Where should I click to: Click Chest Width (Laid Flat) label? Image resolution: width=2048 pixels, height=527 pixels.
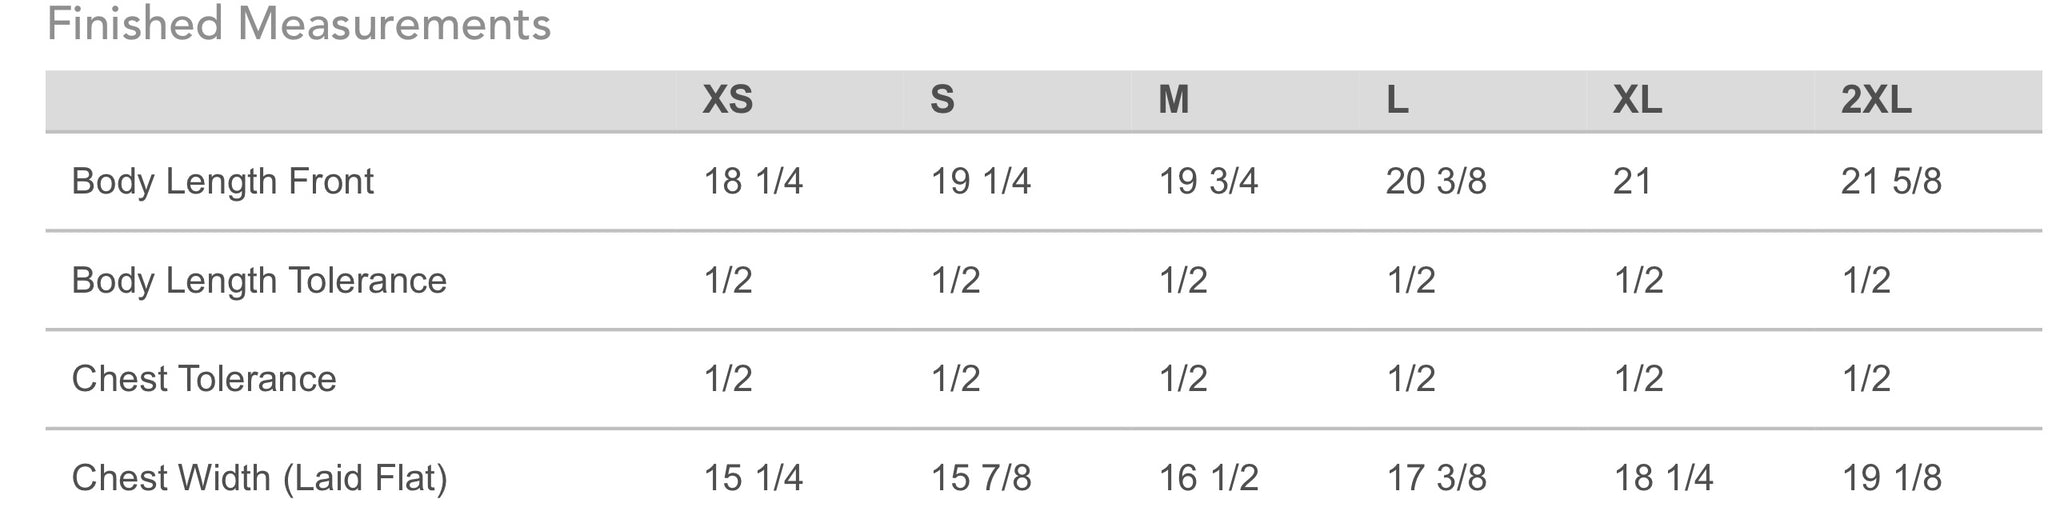coord(259,478)
